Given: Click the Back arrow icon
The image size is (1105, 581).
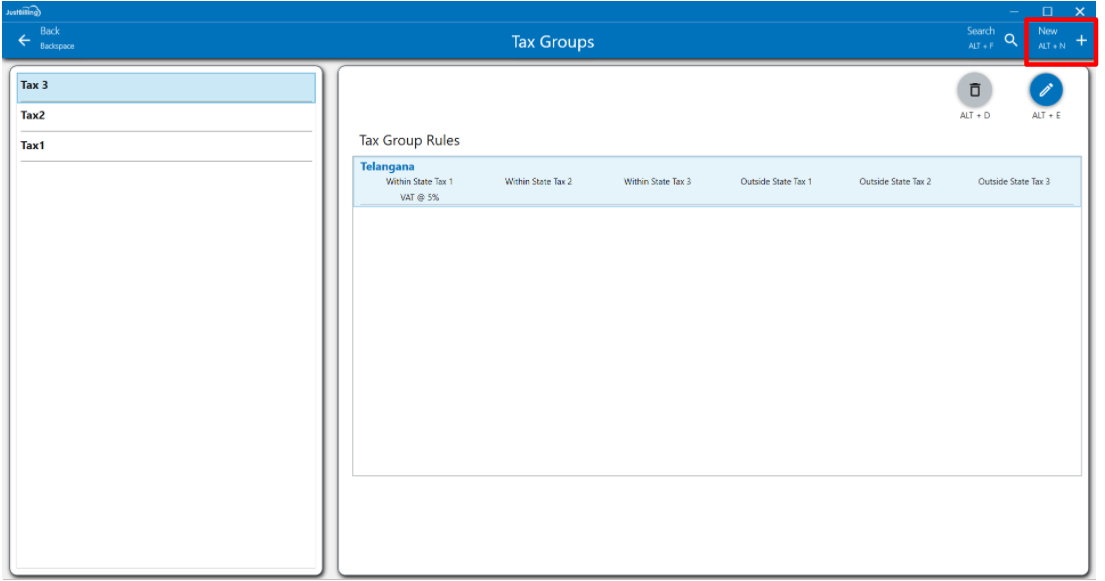Looking at the screenshot, I should pos(24,40).
